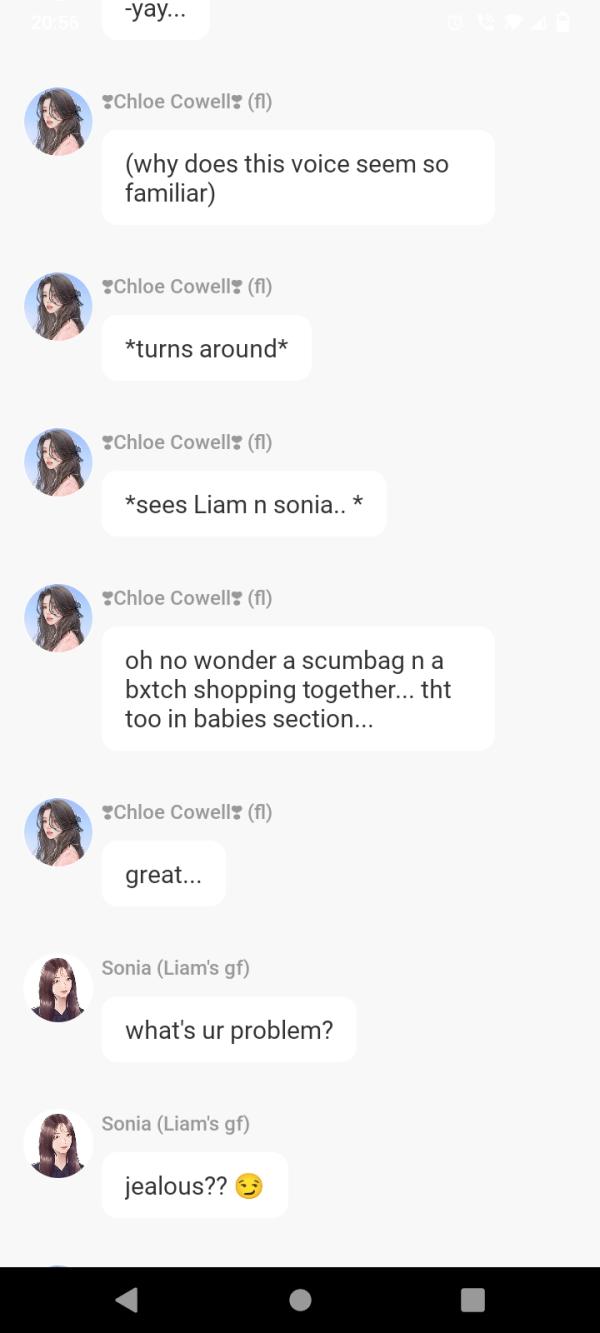Tap the "great..." message bubble
600x1333 pixels.
(163, 875)
